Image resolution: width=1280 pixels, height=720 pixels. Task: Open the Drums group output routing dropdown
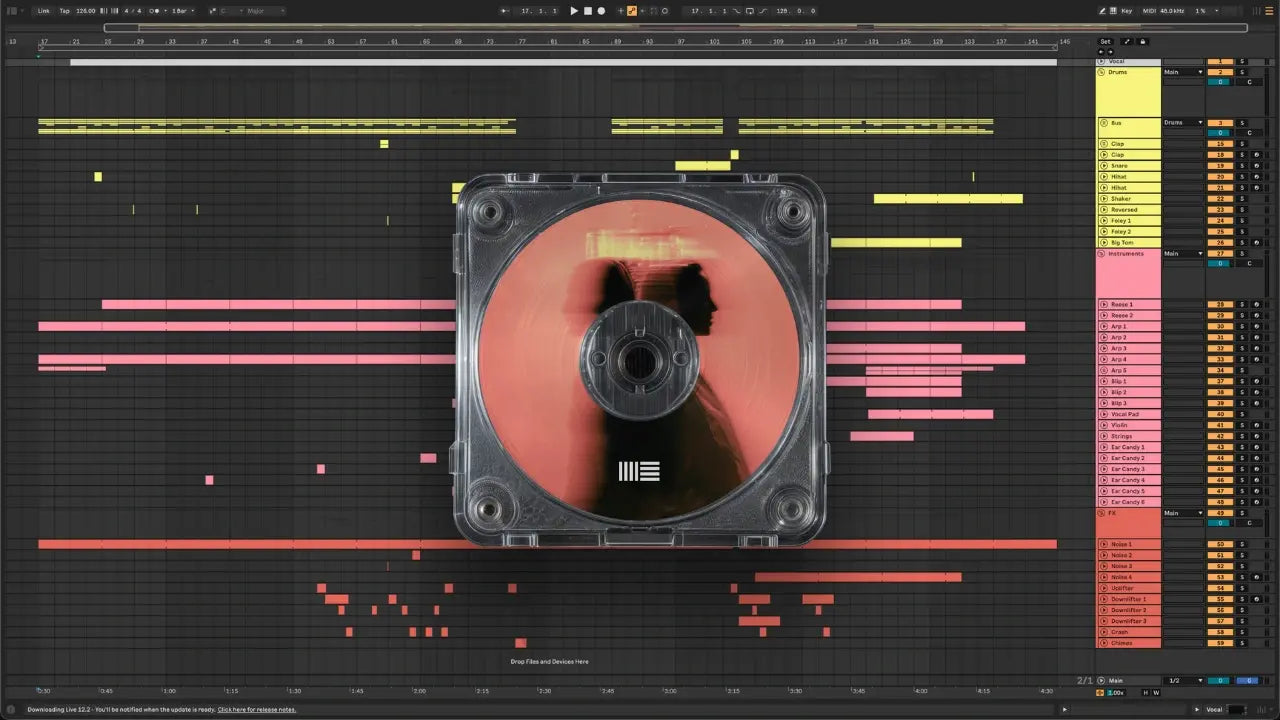(x=1184, y=72)
